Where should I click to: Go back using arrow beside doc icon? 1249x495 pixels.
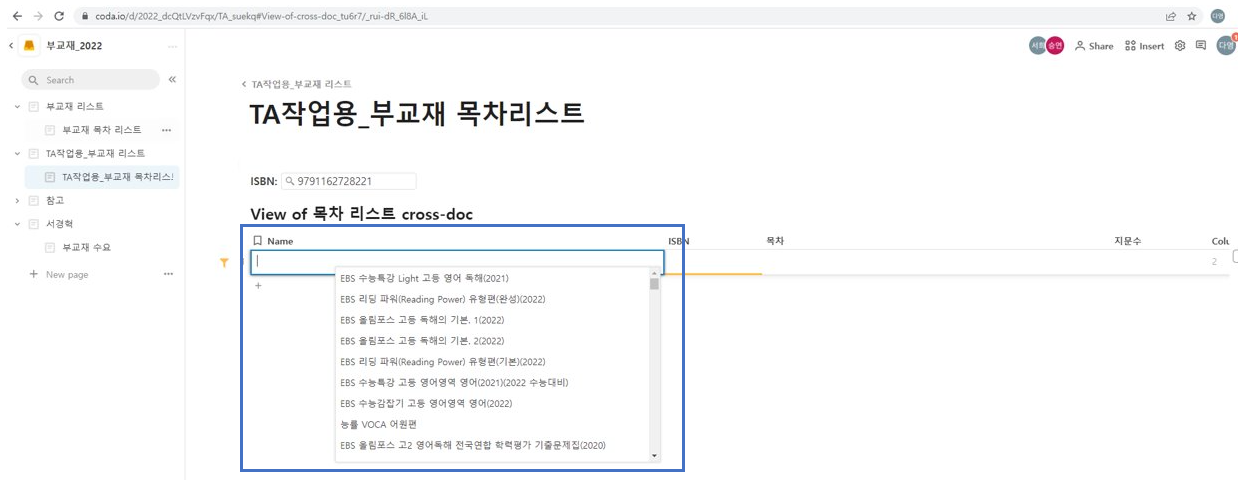(x=11, y=46)
